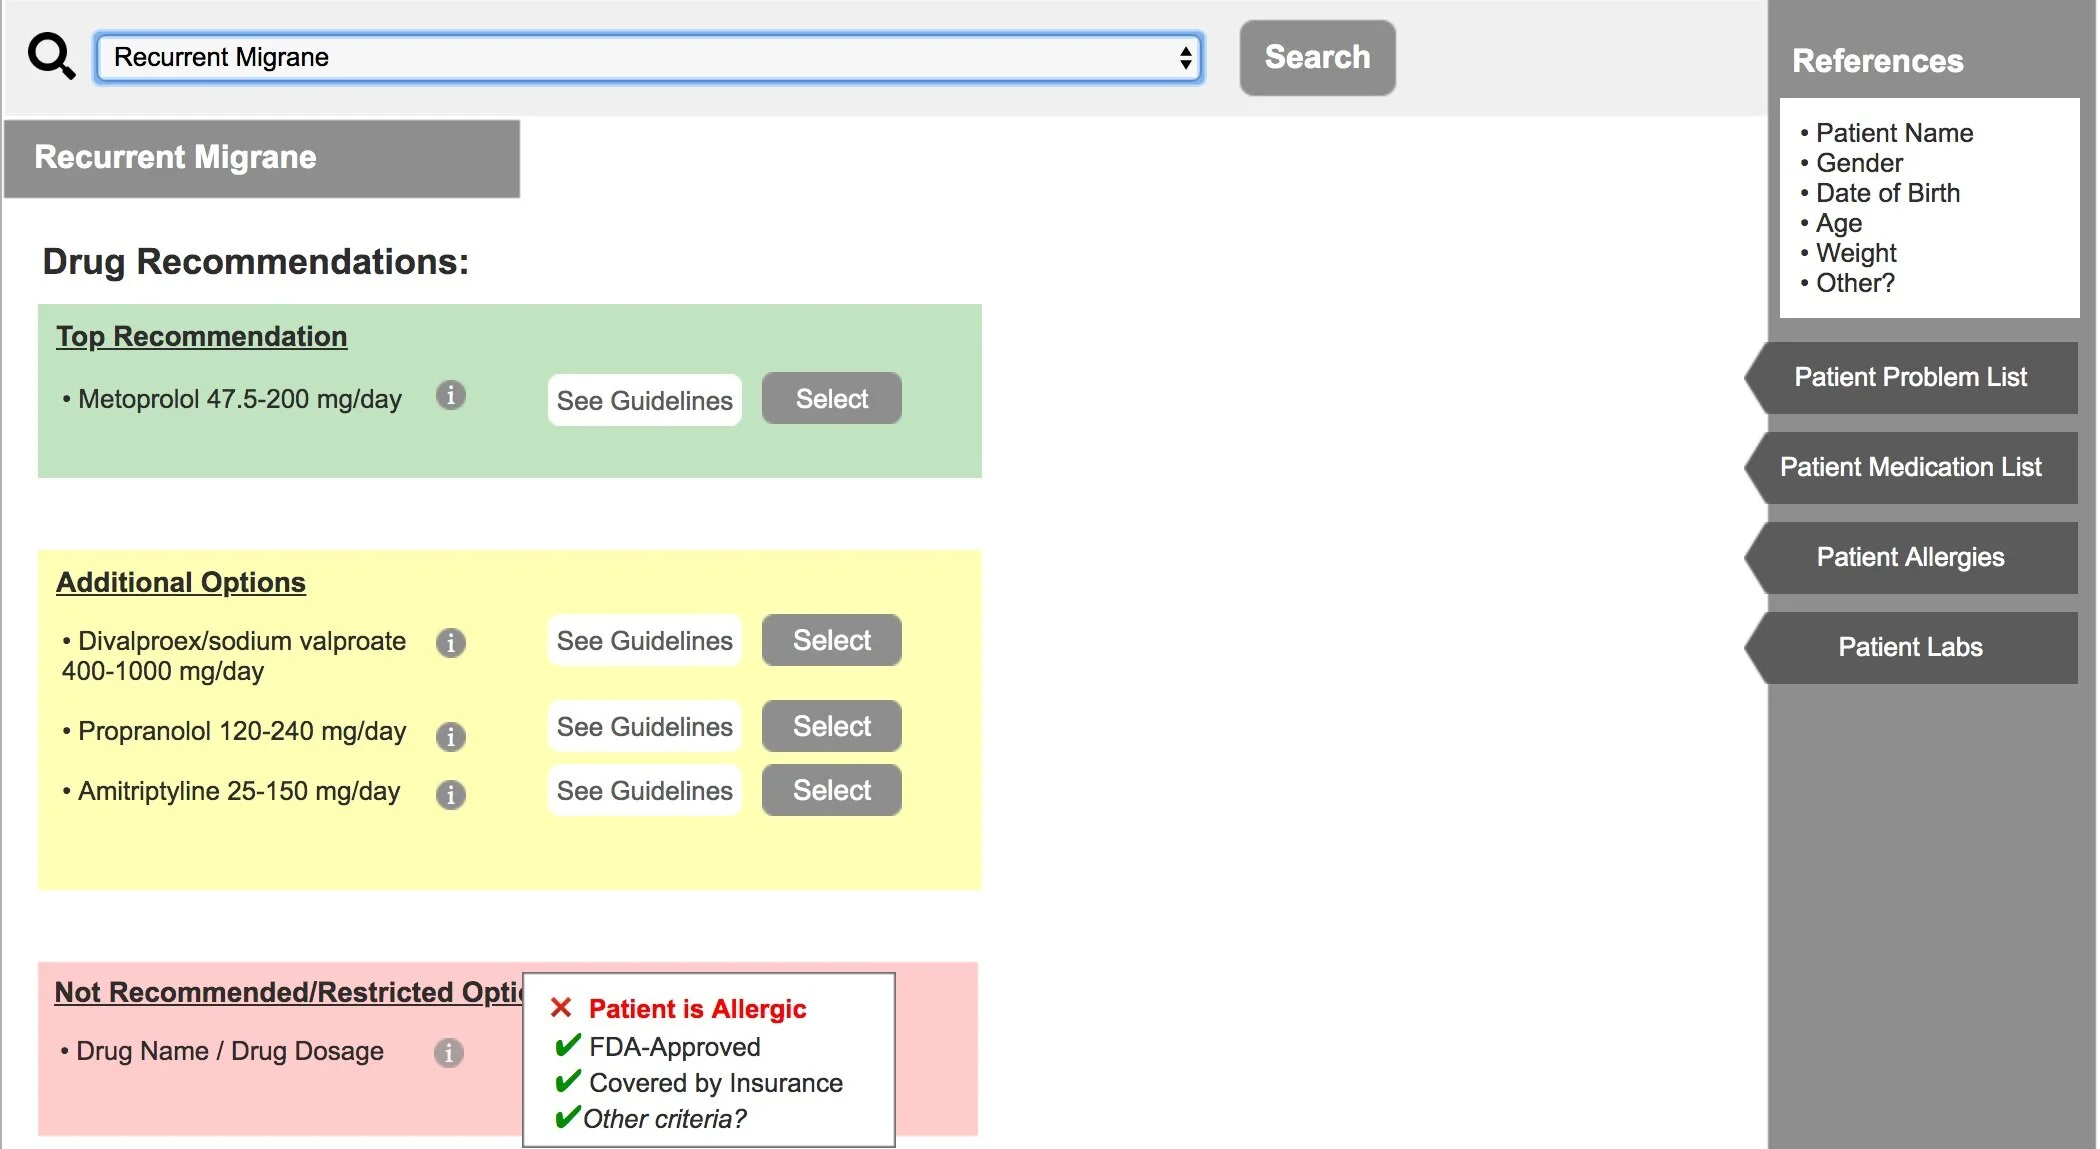
Task: Open the info icon beside Metoprolol
Action: 451,396
